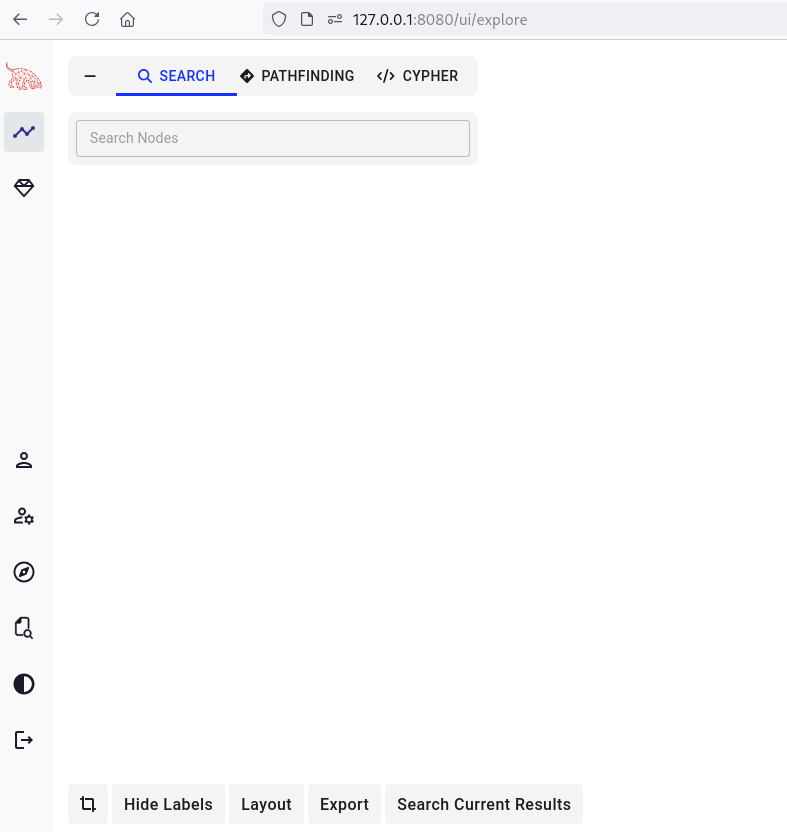Reload the page with the browser refresh button

click(92, 19)
